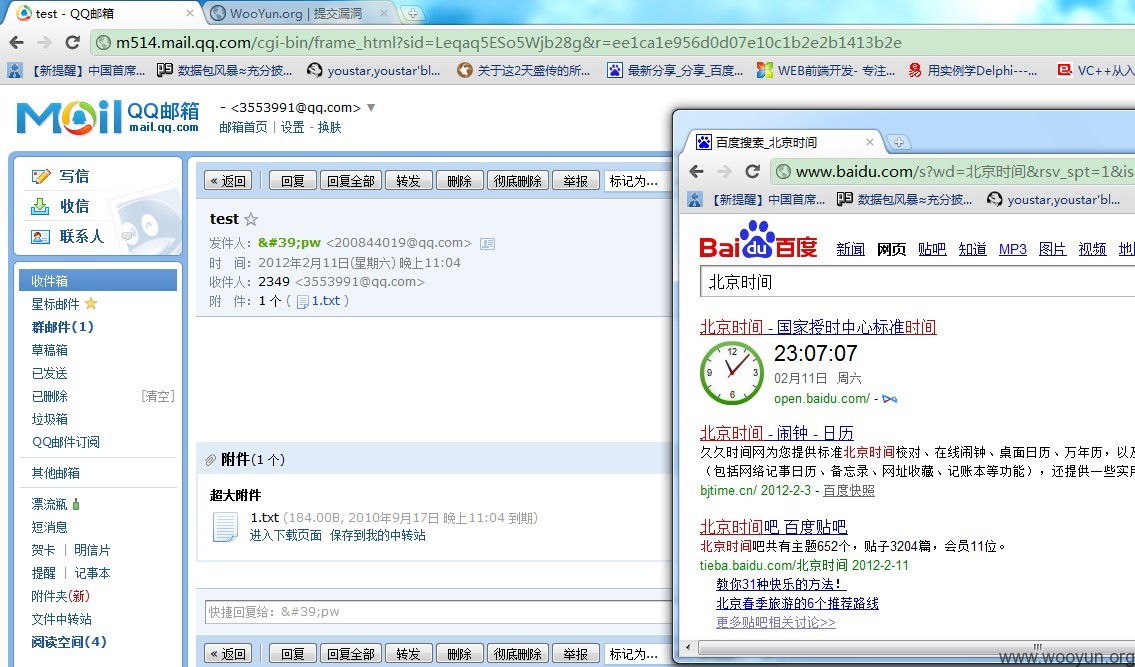Reload the Baidu search page
Image resolution: width=1135 pixels, height=667 pixels.
[752, 172]
